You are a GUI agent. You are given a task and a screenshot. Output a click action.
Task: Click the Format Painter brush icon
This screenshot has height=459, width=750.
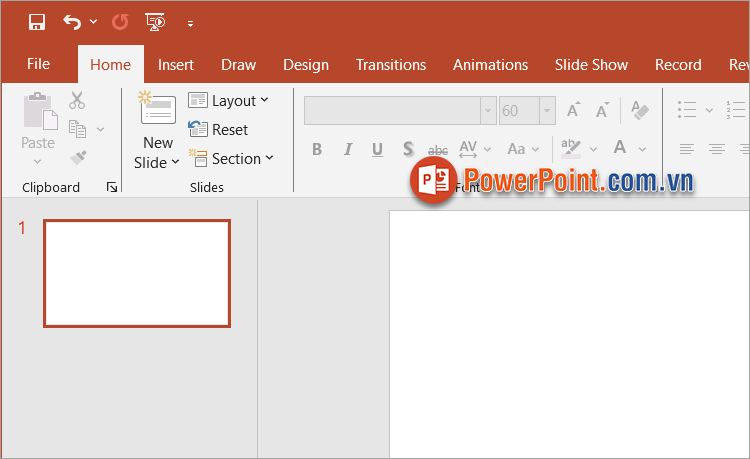(x=78, y=157)
